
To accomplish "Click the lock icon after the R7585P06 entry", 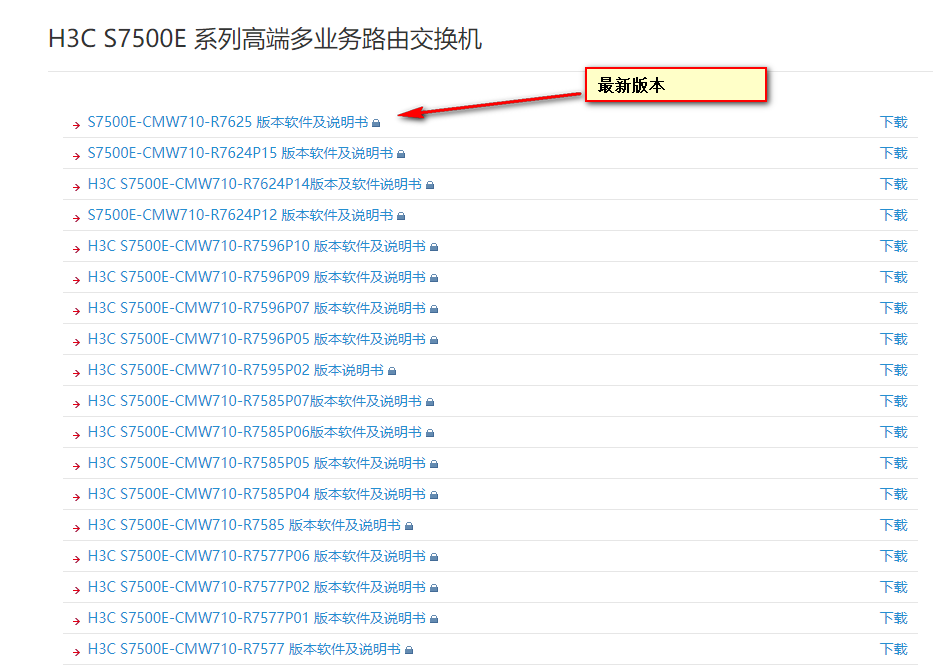I will [x=430, y=433].
